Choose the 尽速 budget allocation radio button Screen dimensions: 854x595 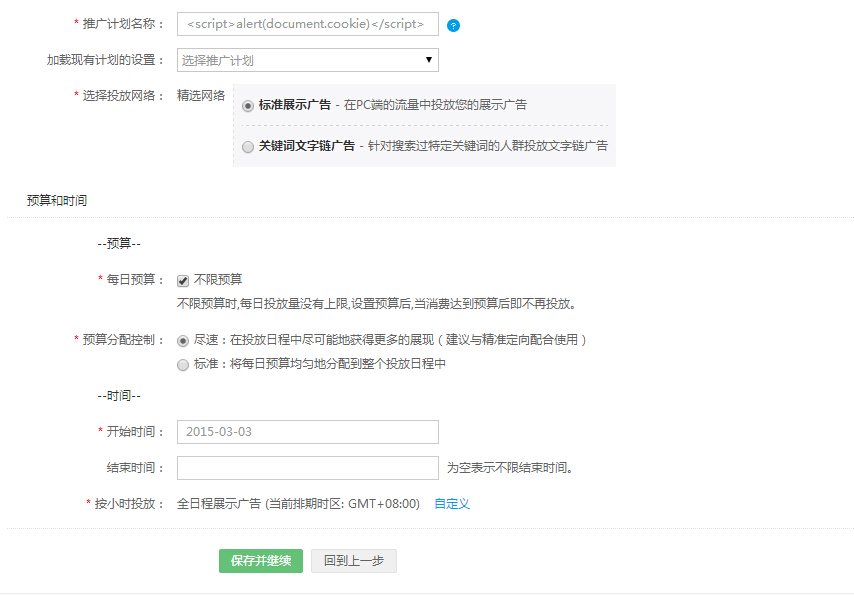click(x=183, y=341)
